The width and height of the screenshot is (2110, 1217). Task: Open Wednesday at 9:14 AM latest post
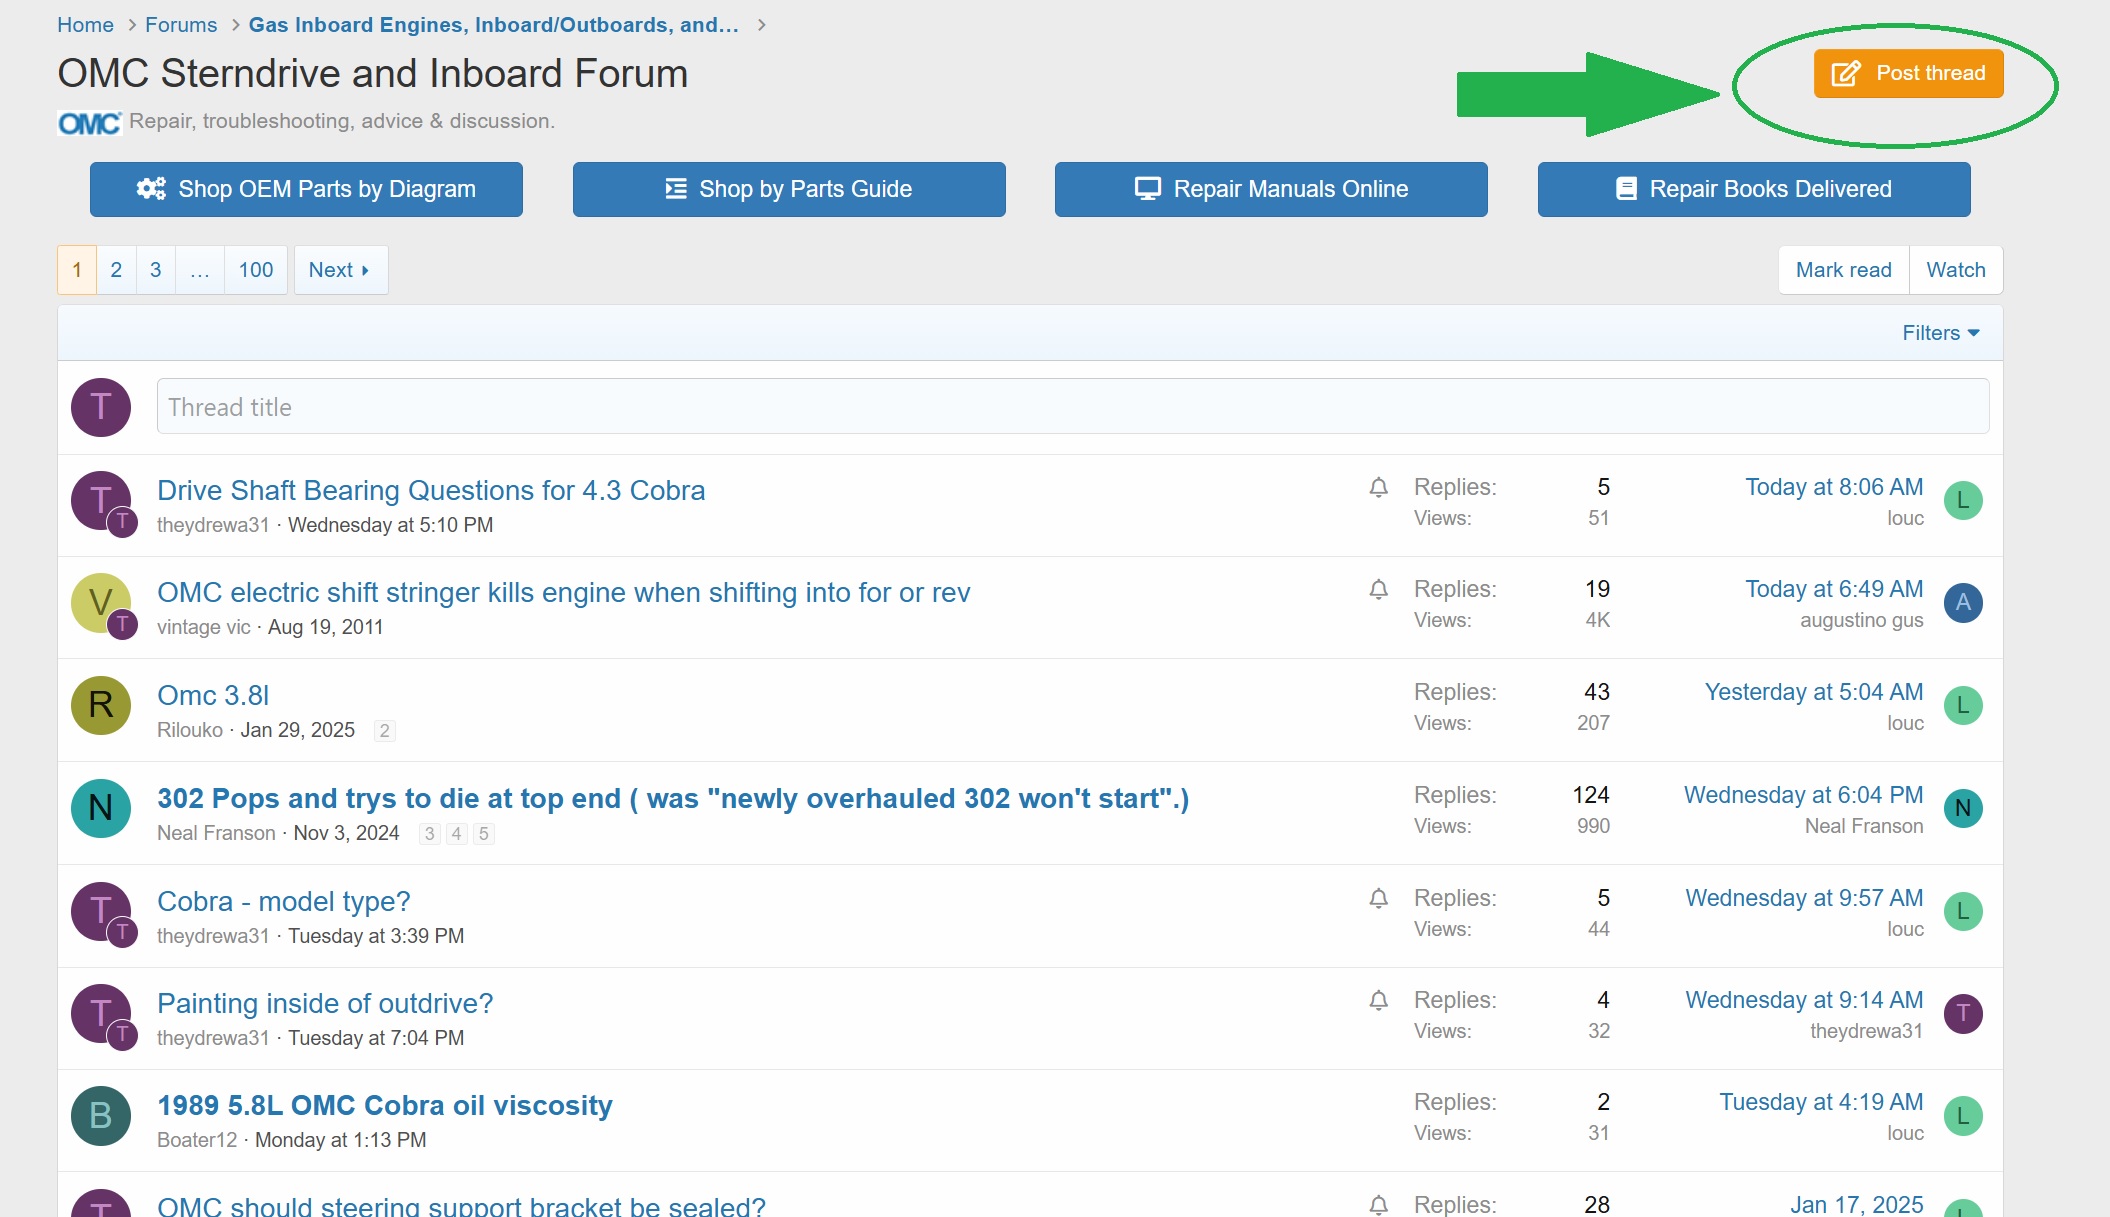[1804, 1000]
